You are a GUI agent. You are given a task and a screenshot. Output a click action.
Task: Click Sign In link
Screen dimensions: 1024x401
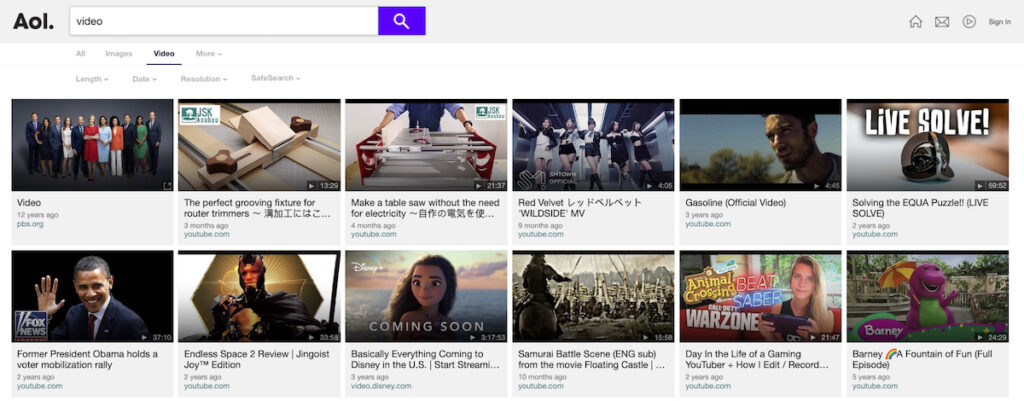999,22
